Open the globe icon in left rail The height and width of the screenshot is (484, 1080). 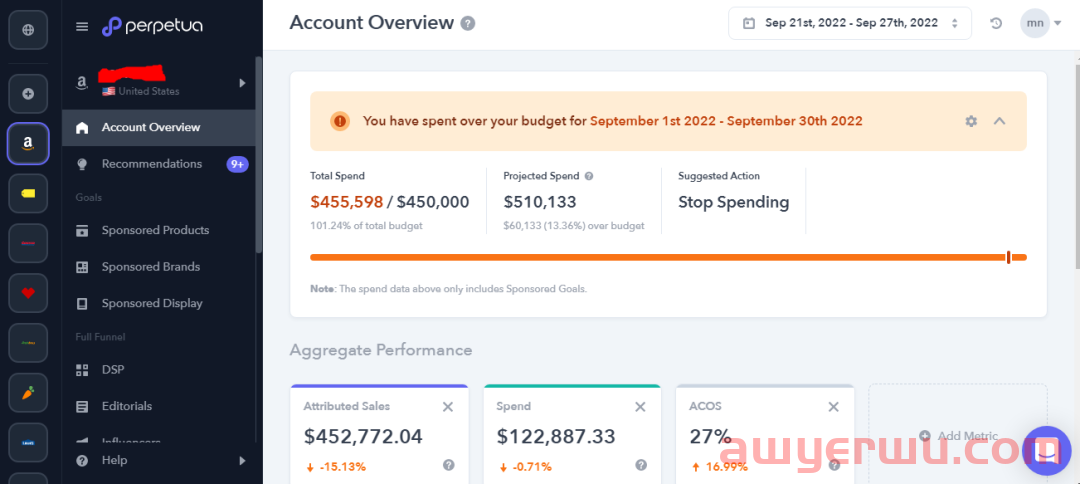(x=28, y=29)
